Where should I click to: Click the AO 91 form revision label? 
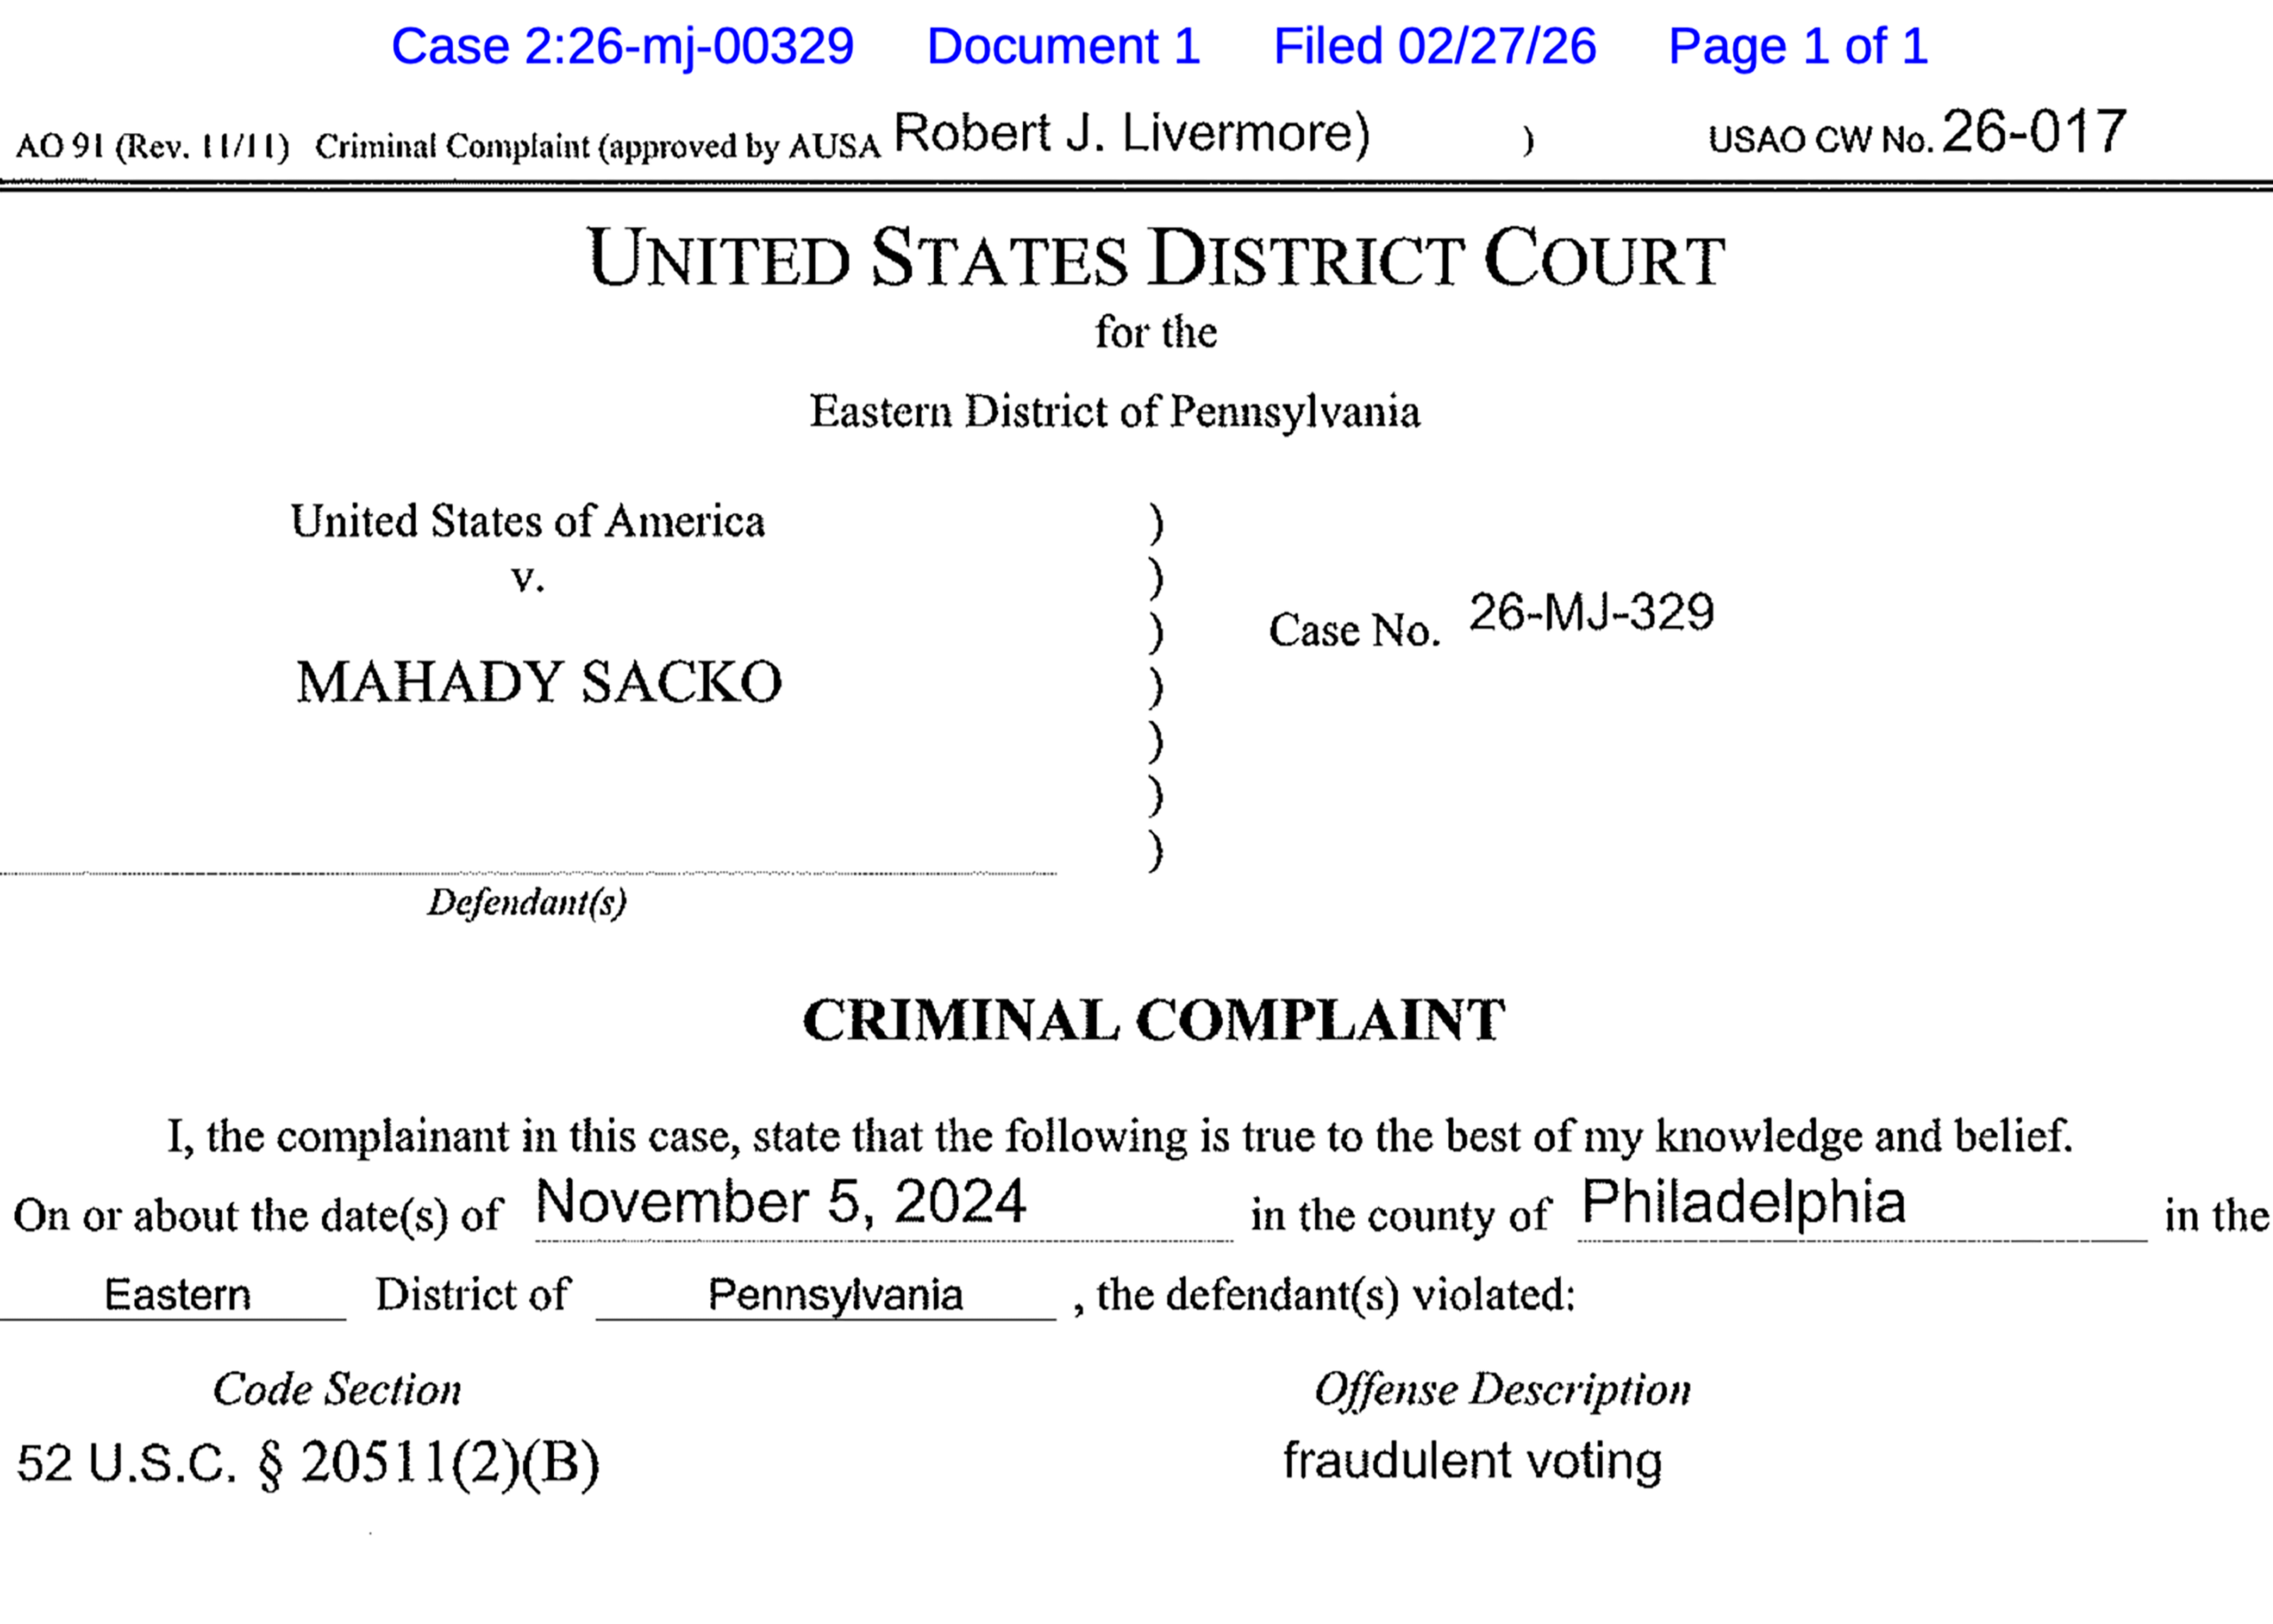(152, 147)
